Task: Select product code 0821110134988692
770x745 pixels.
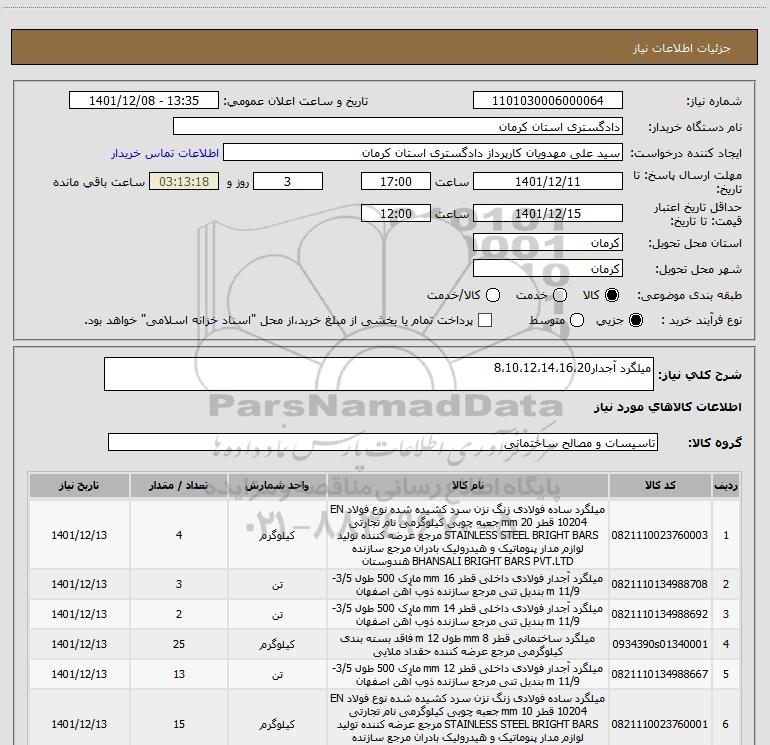Action: click(660, 614)
